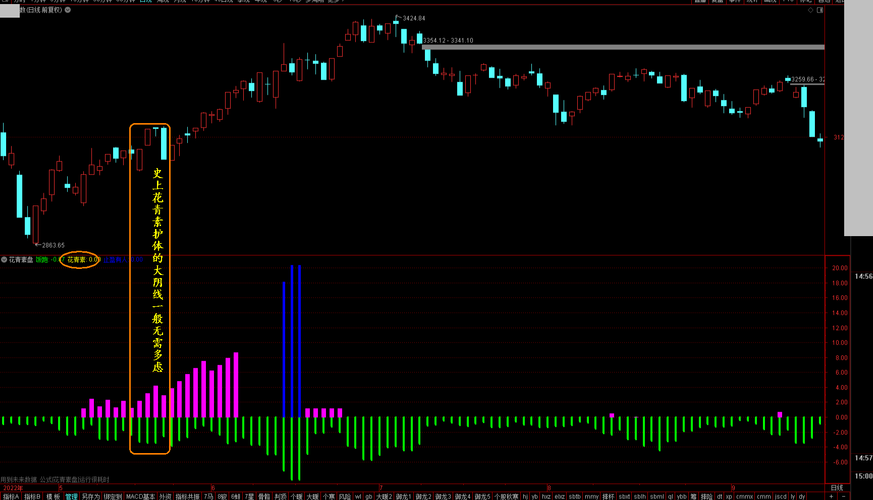Click the 另存为 button
The width and height of the screenshot is (873, 500).
(91, 496)
